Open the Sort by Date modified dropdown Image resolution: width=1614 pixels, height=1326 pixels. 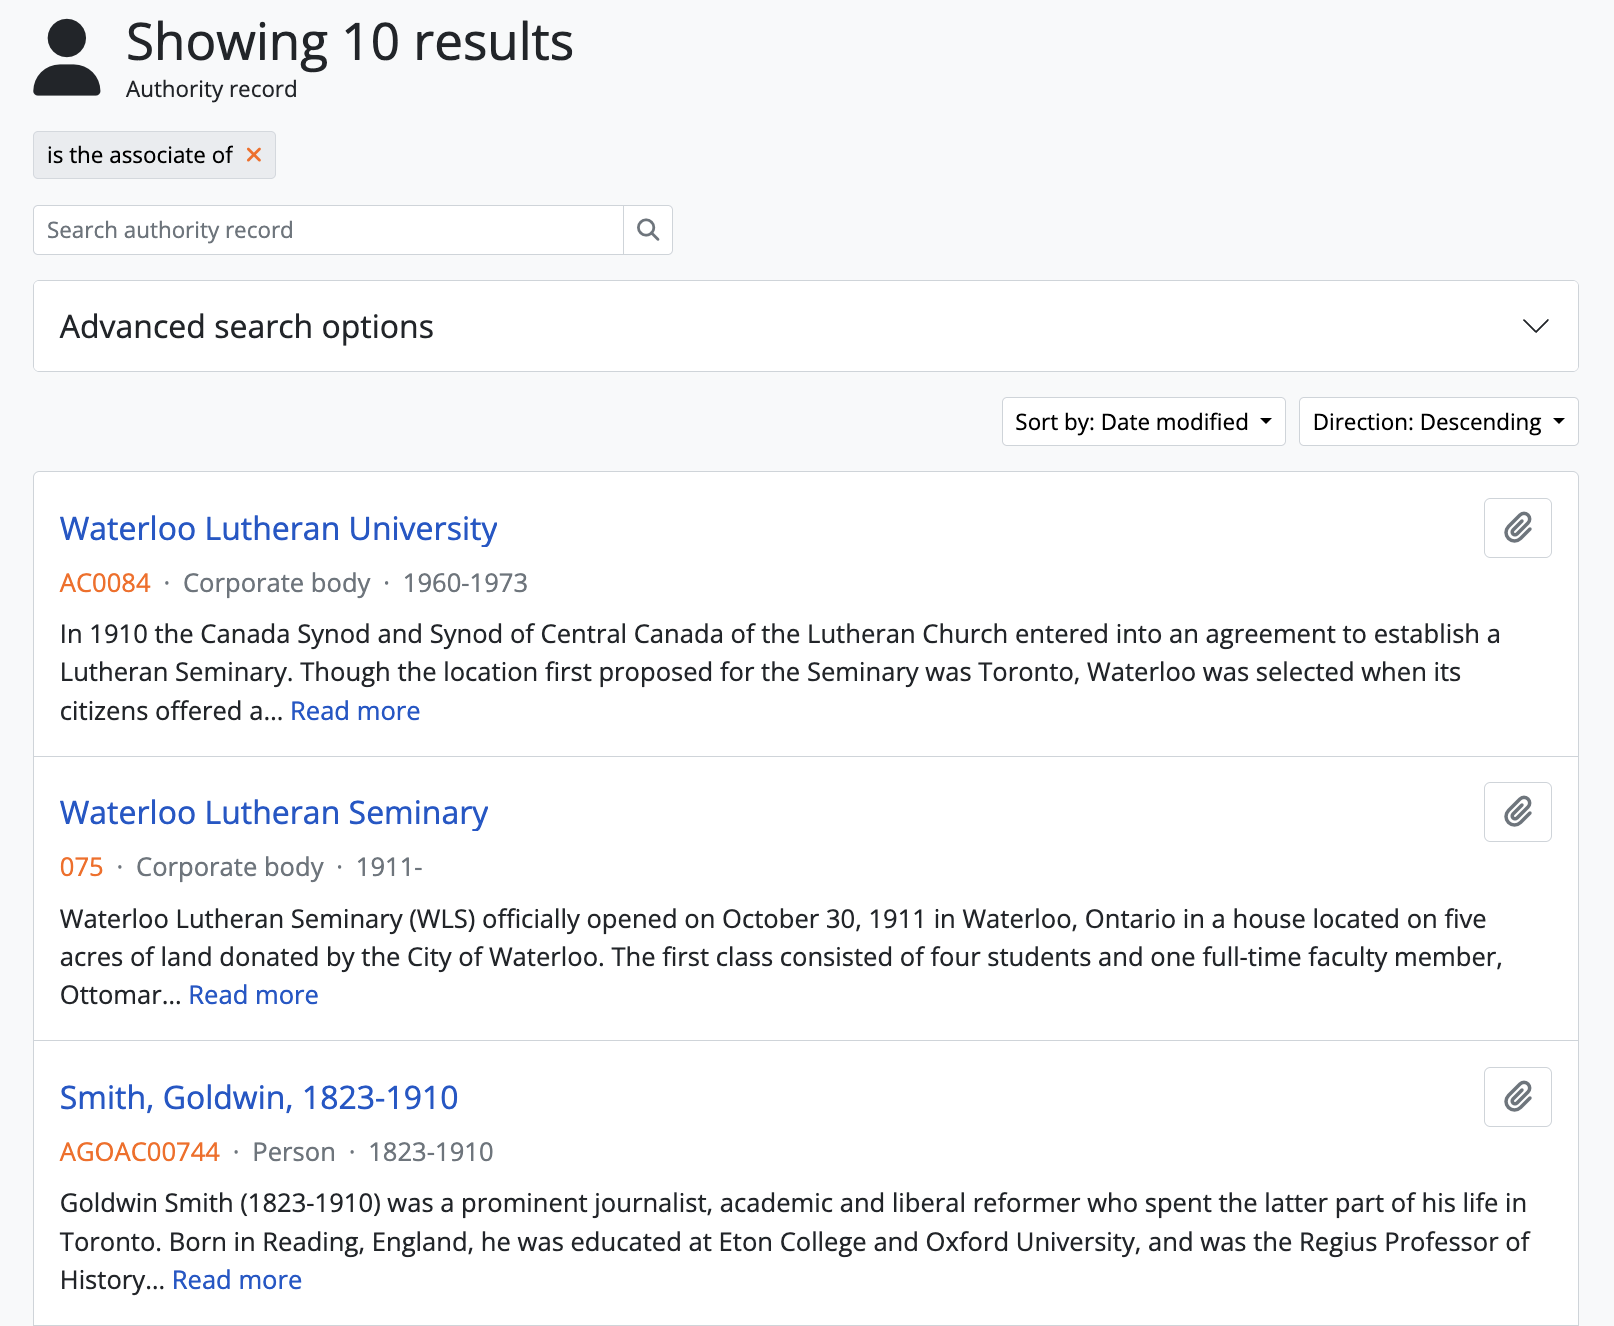pos(1143,422)
